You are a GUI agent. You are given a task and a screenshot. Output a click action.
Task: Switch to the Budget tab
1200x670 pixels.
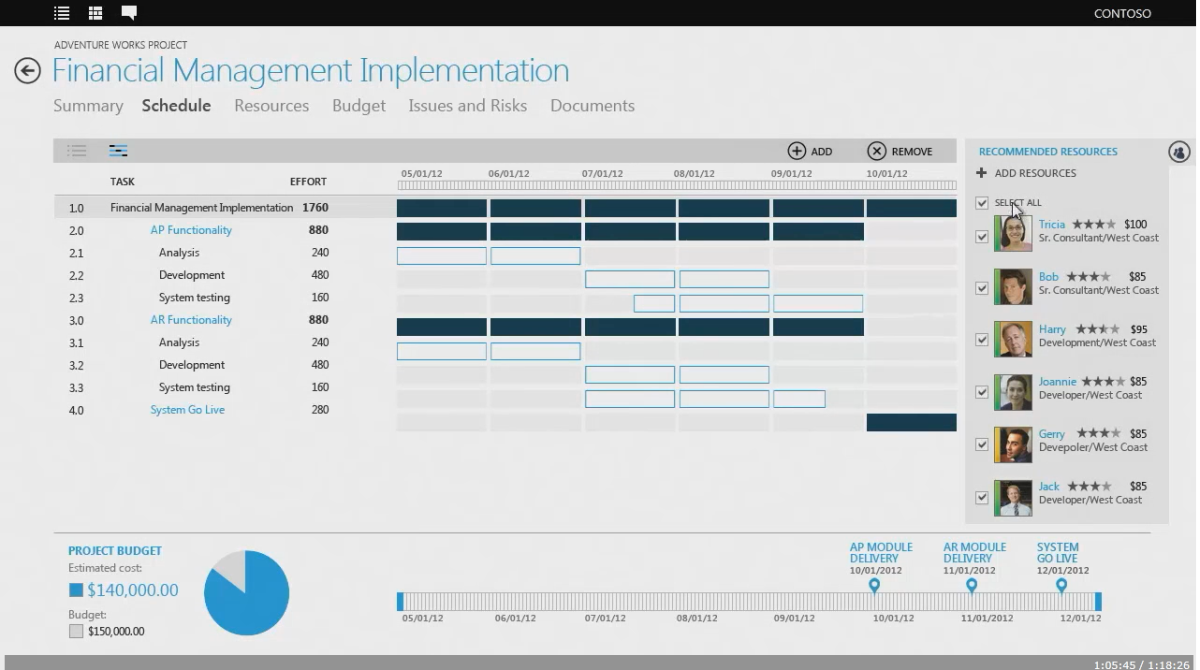[359, 106]
